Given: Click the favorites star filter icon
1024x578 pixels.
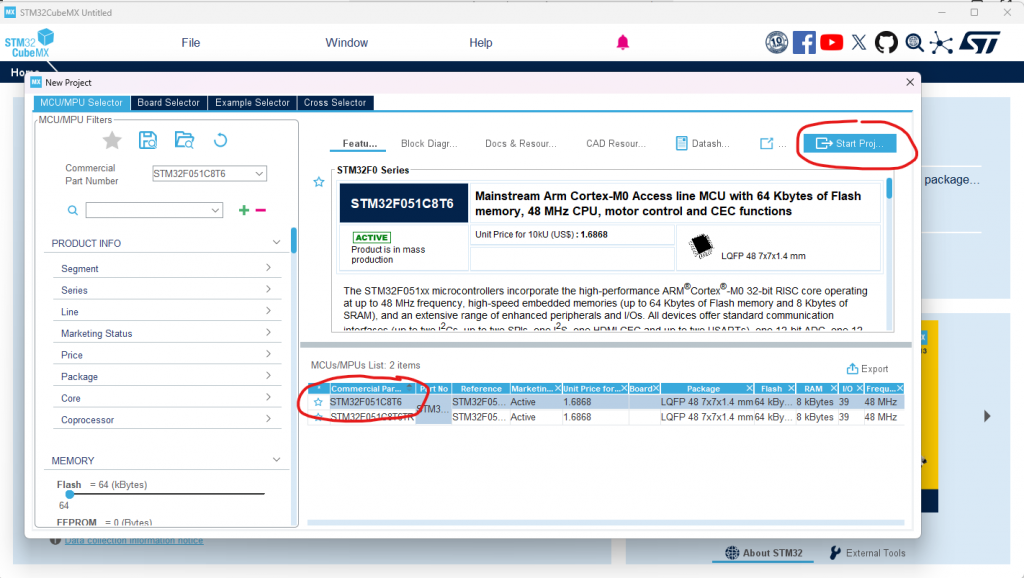Looking at the screenshot, I should [x=113, y=140].
